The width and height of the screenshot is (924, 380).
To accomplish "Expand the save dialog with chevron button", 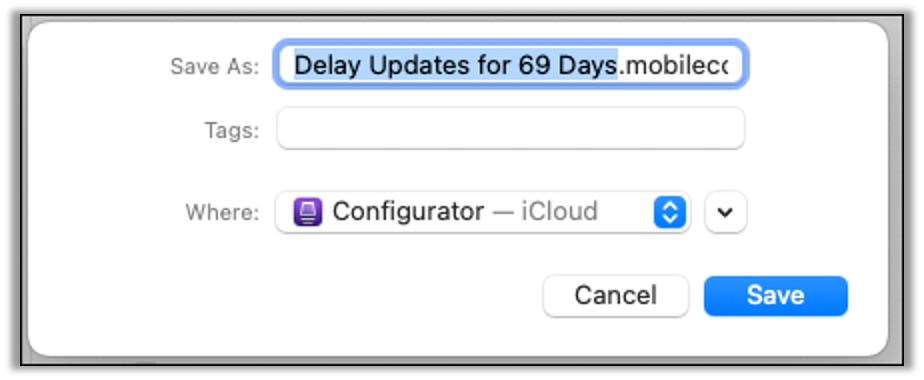I will pyautogui.click(x=725, y=212).
